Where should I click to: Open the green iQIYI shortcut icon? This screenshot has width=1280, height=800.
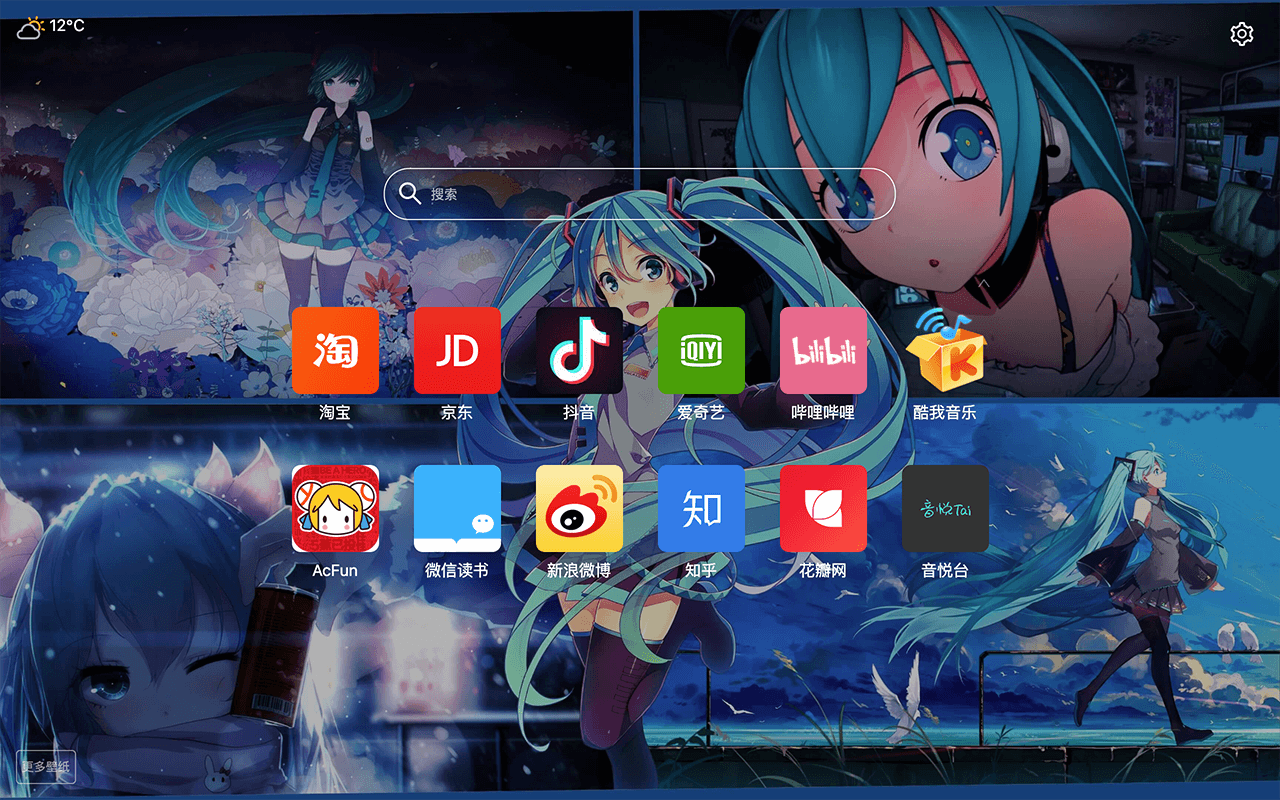701,350
